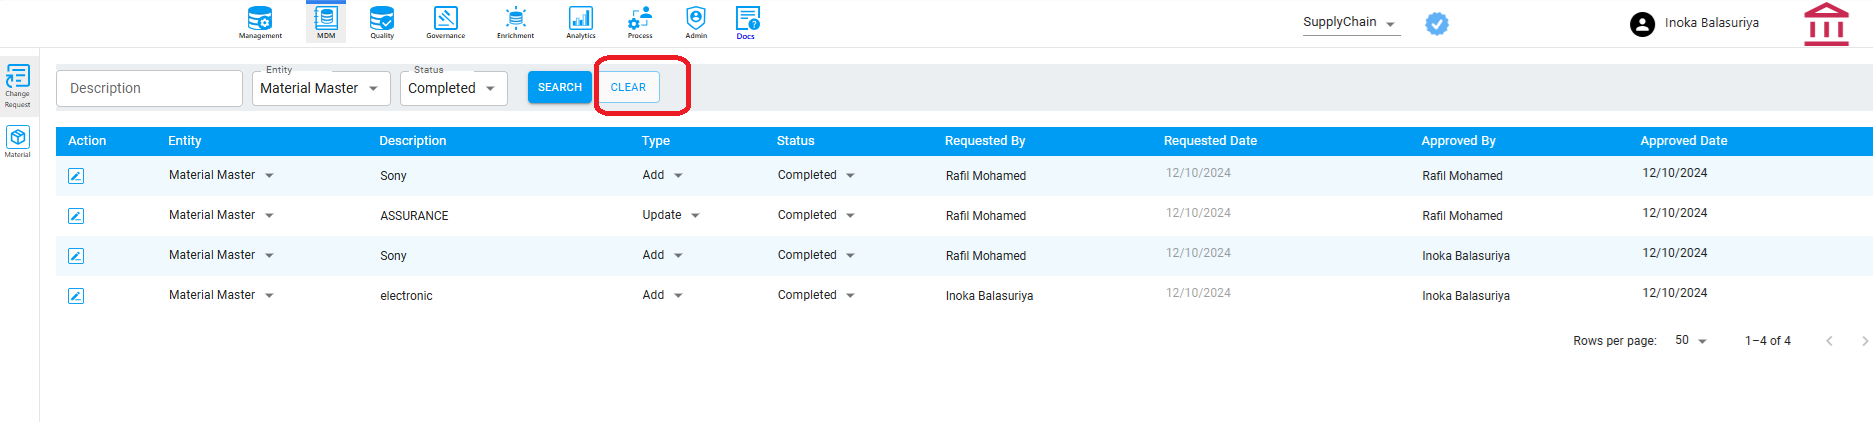
Task: Open the Management module icon
Action: [260, 22]
